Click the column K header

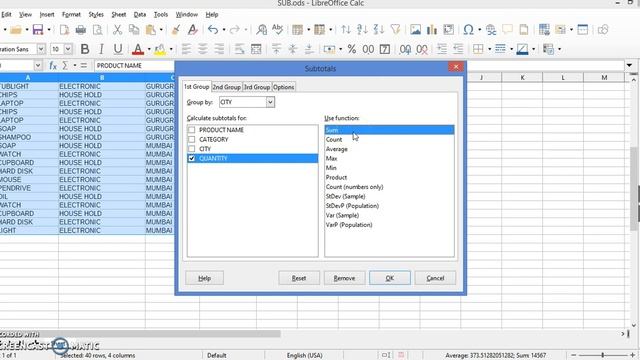522,78
